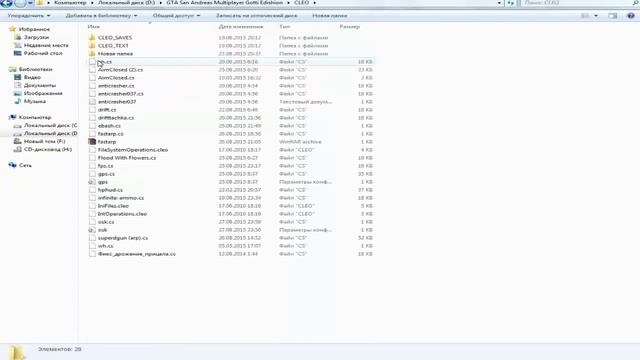Click the anticrasher037 text document icon
This screenshot has height=360, width=640.
coord(92,102)
